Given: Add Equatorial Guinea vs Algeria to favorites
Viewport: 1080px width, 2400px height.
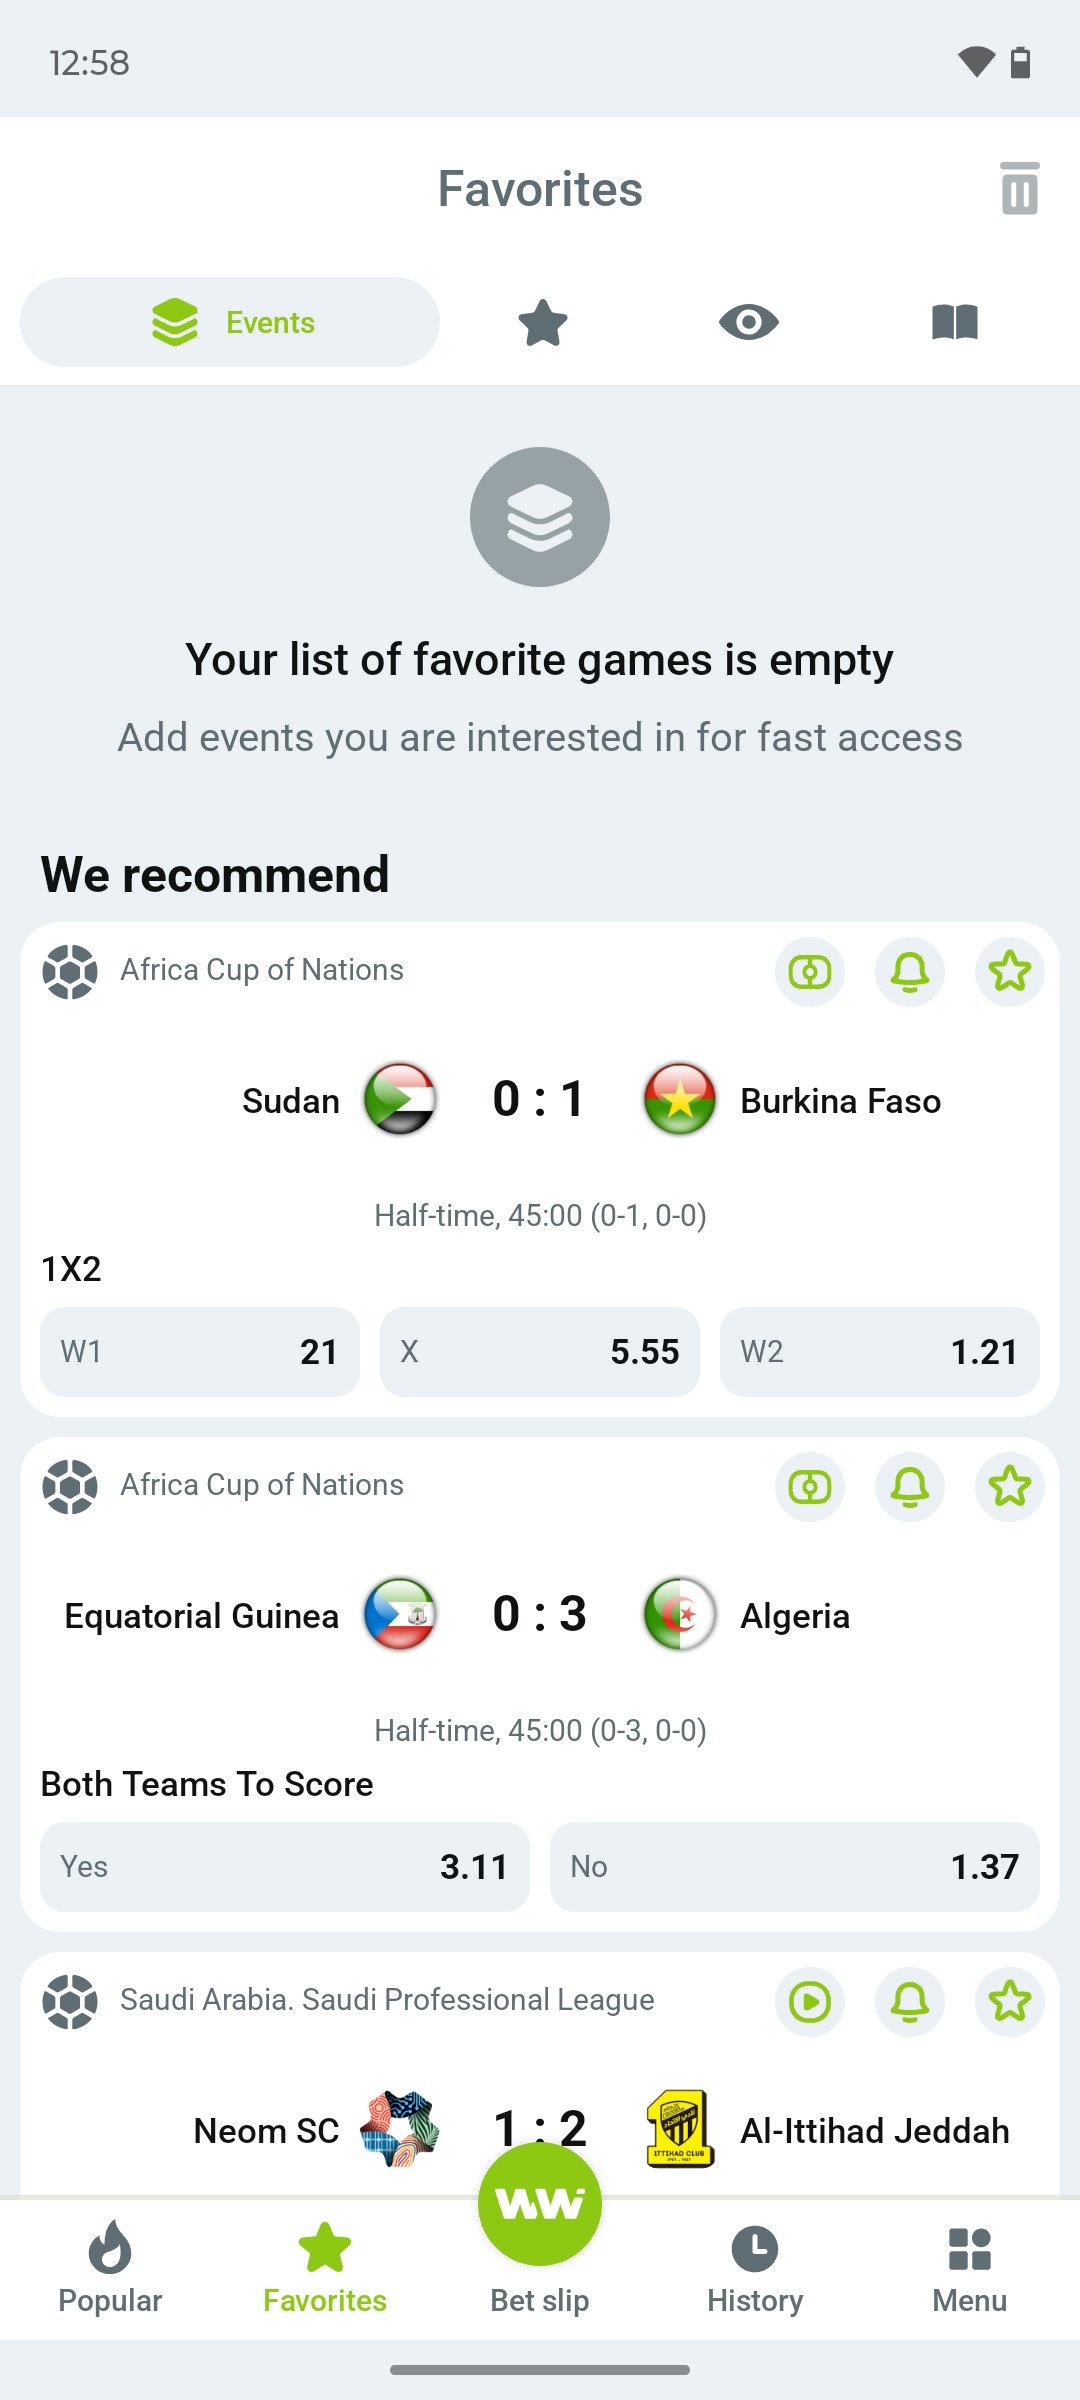Looking at the screenshot, I should click(x=1009, y=1486).
